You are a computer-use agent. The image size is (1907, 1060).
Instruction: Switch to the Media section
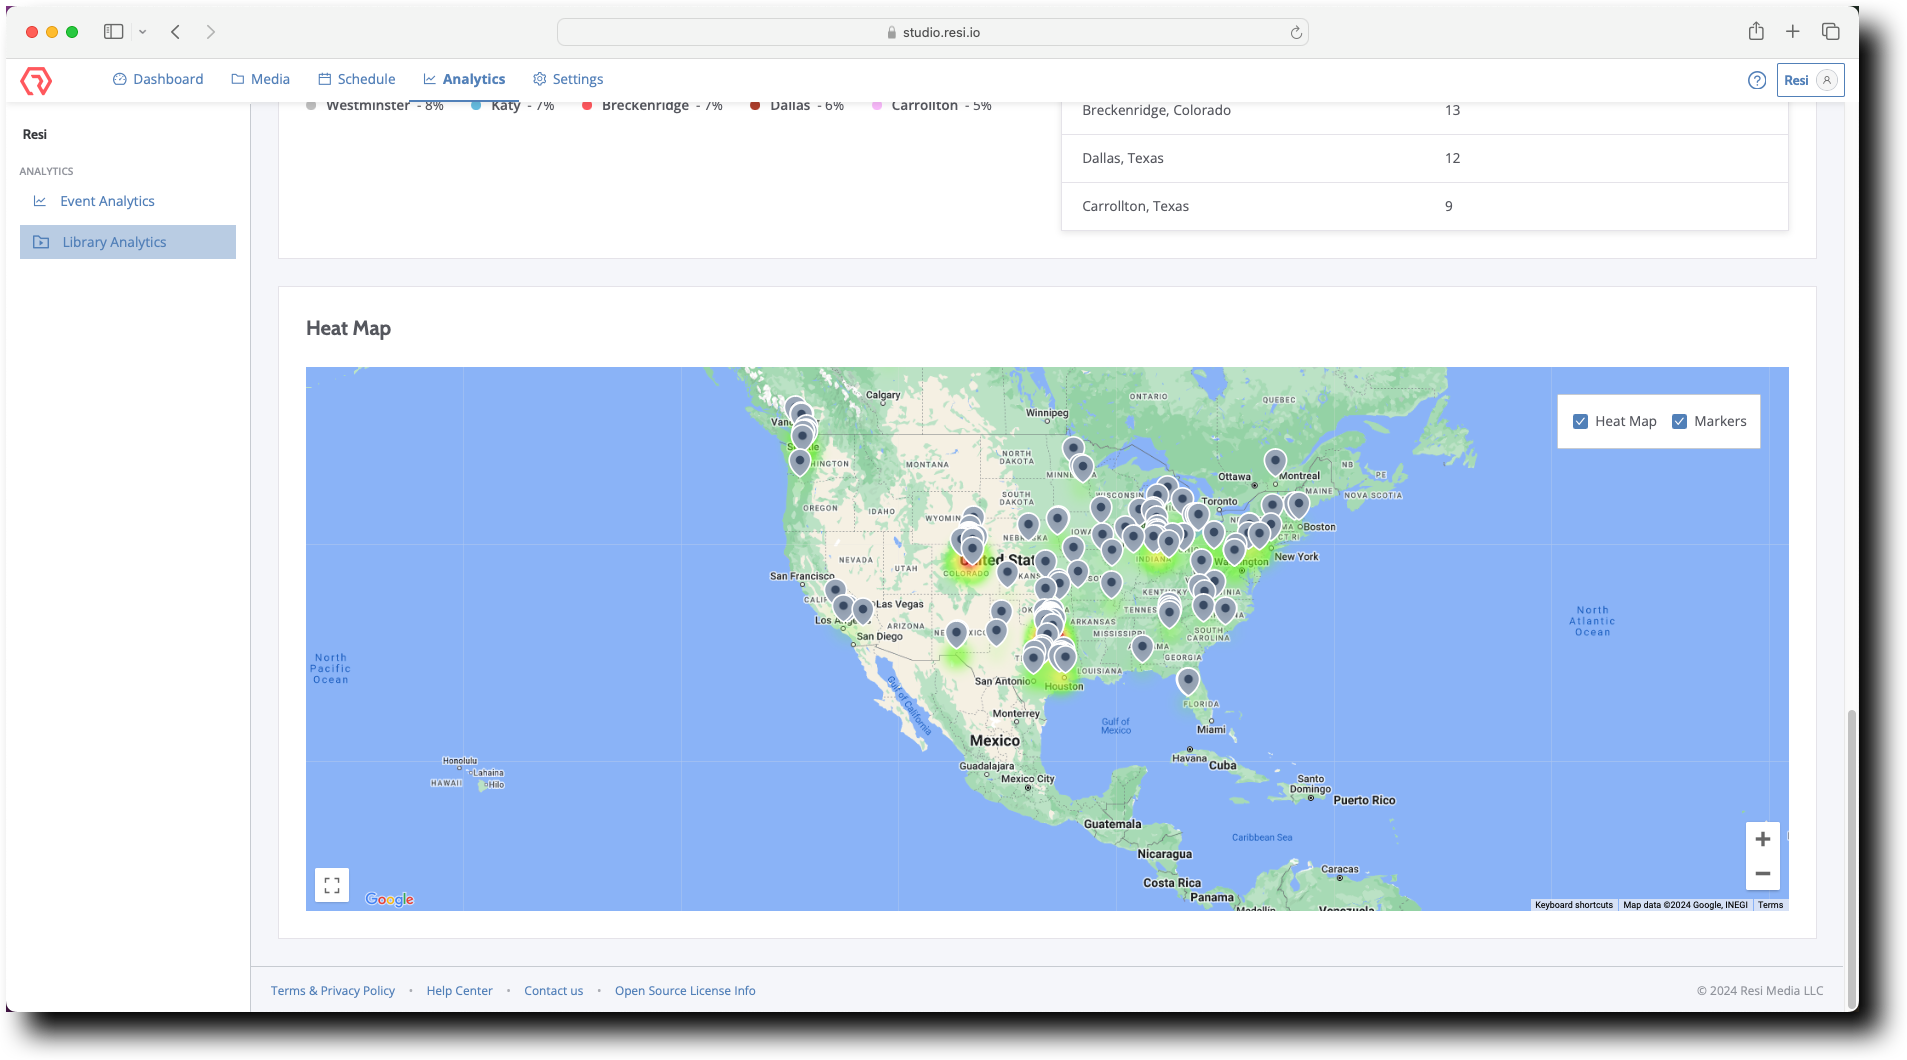click(x=260, y=78)
